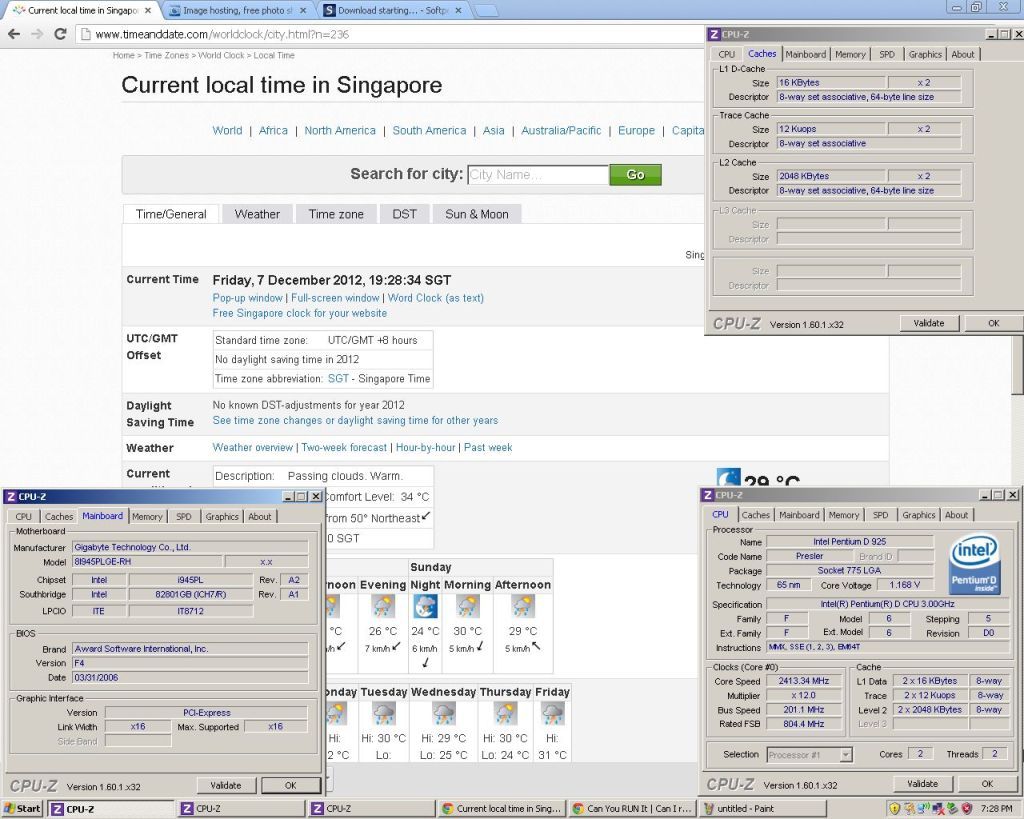The width and height of the screenshot is (1024, 819).
Task: Click Thursday forecast weather icon
Action: click(505, 714)
